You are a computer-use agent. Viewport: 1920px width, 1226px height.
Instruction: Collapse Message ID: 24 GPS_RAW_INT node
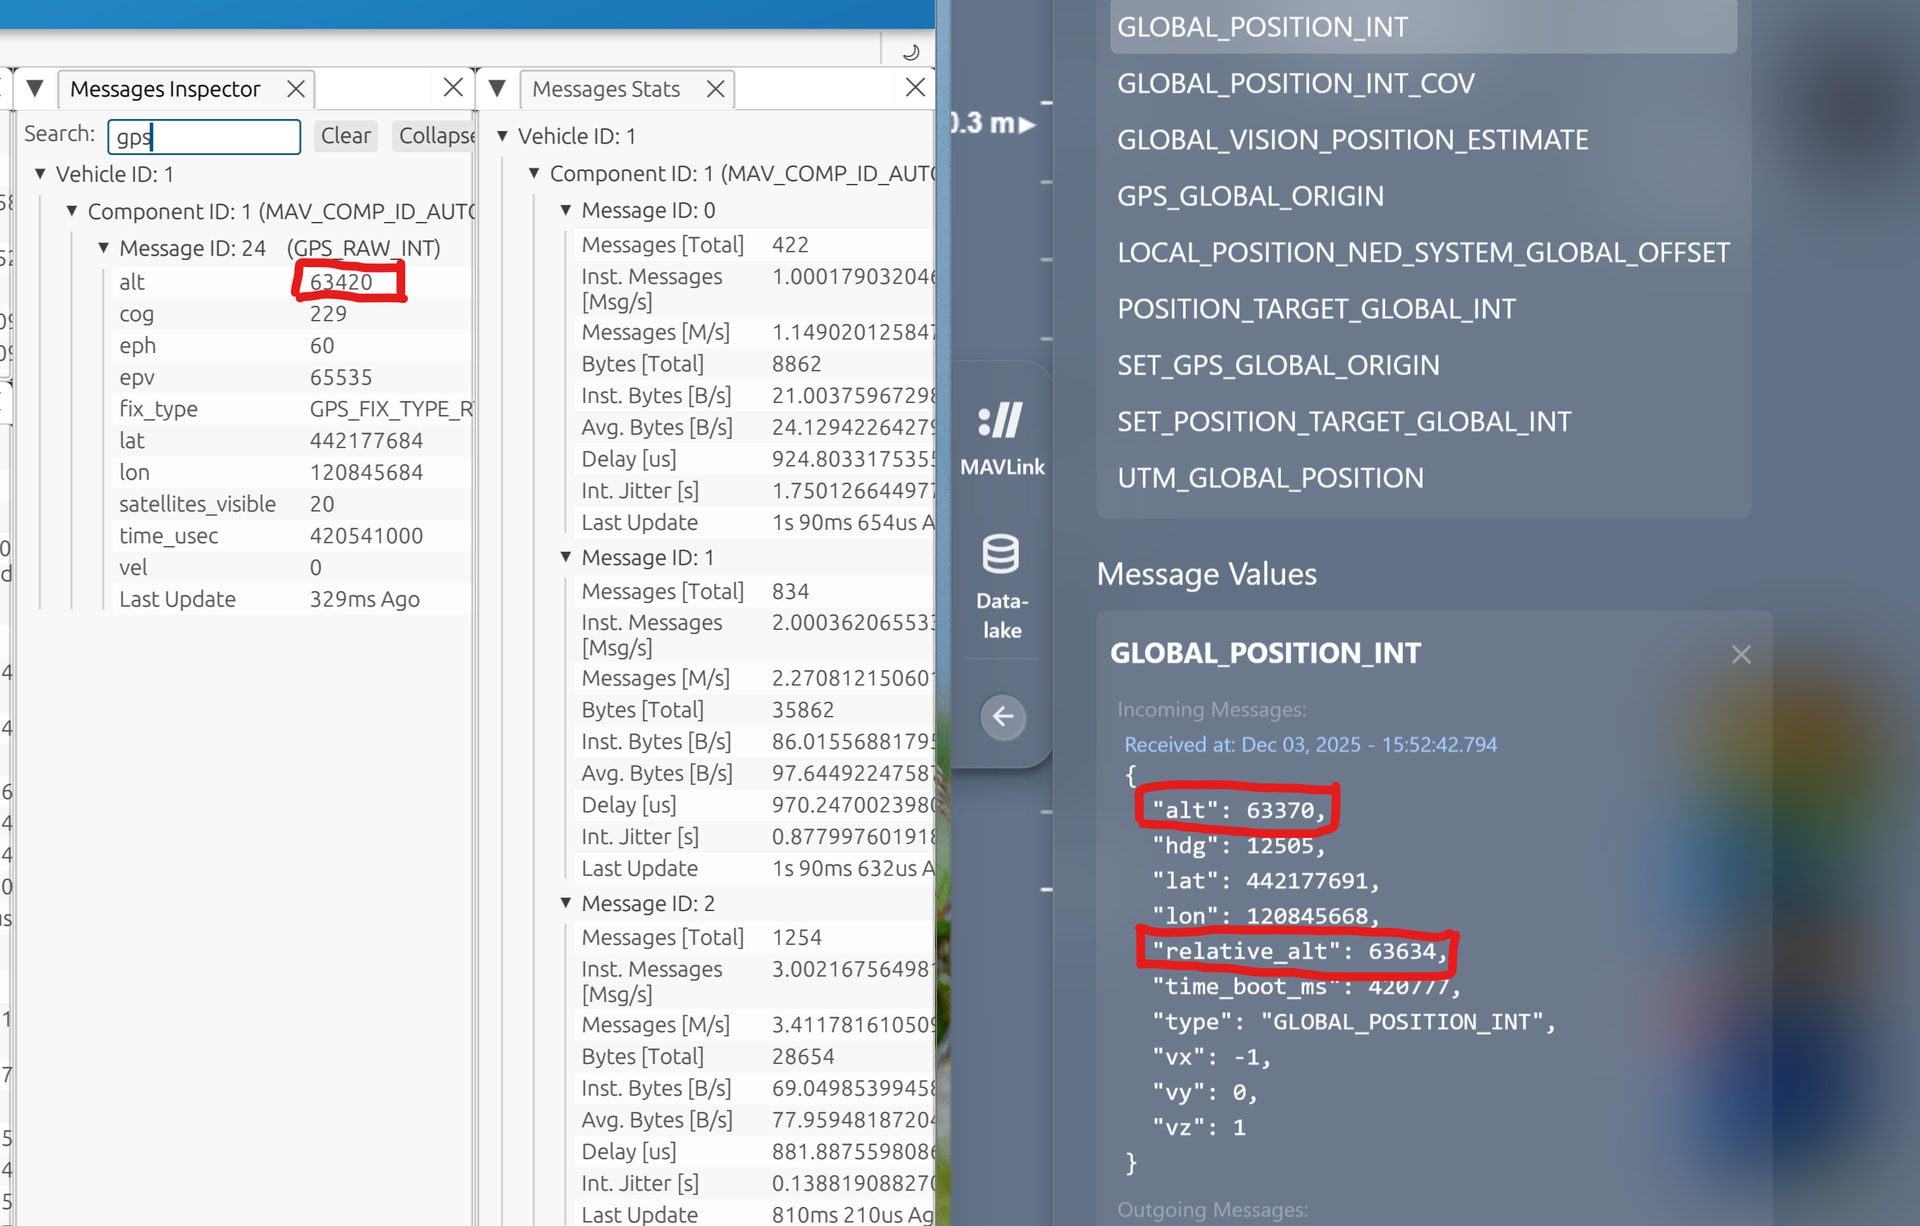point(103,248)
